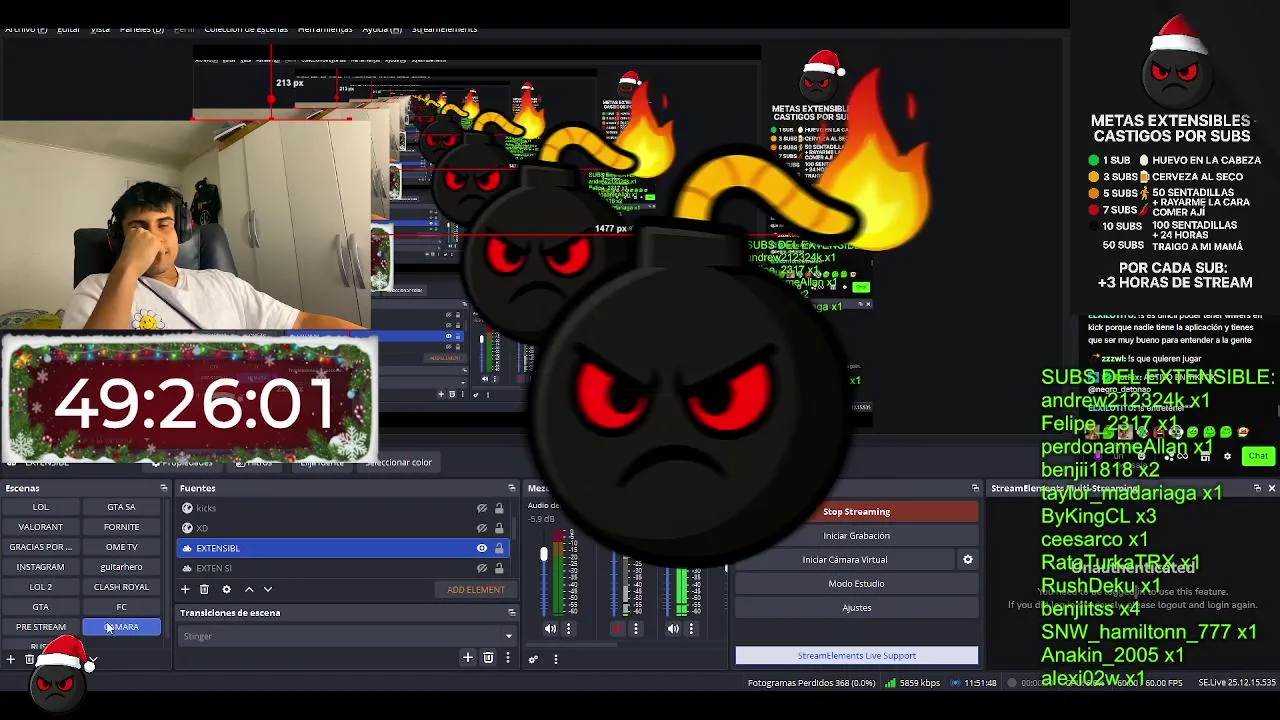Mute third audio channel speaker
Viewport: 1280px width, 720px height.
(673, 629)
